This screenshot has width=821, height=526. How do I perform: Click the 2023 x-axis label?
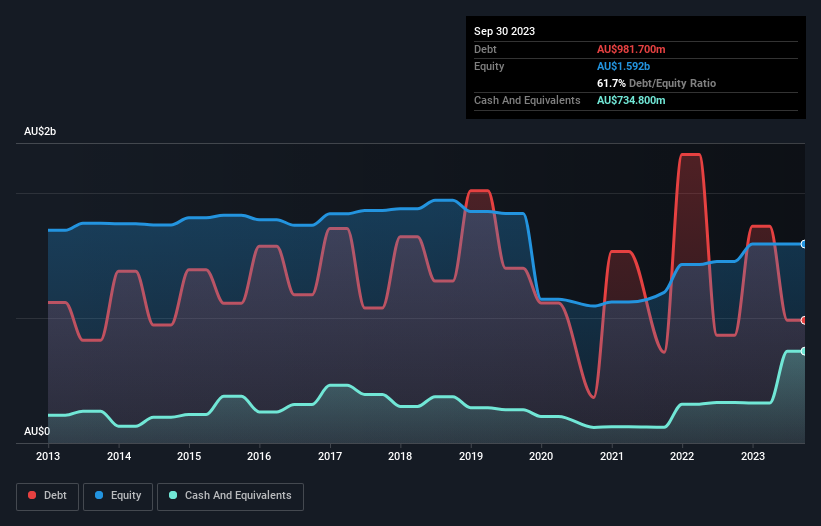(x=753, y=456)
